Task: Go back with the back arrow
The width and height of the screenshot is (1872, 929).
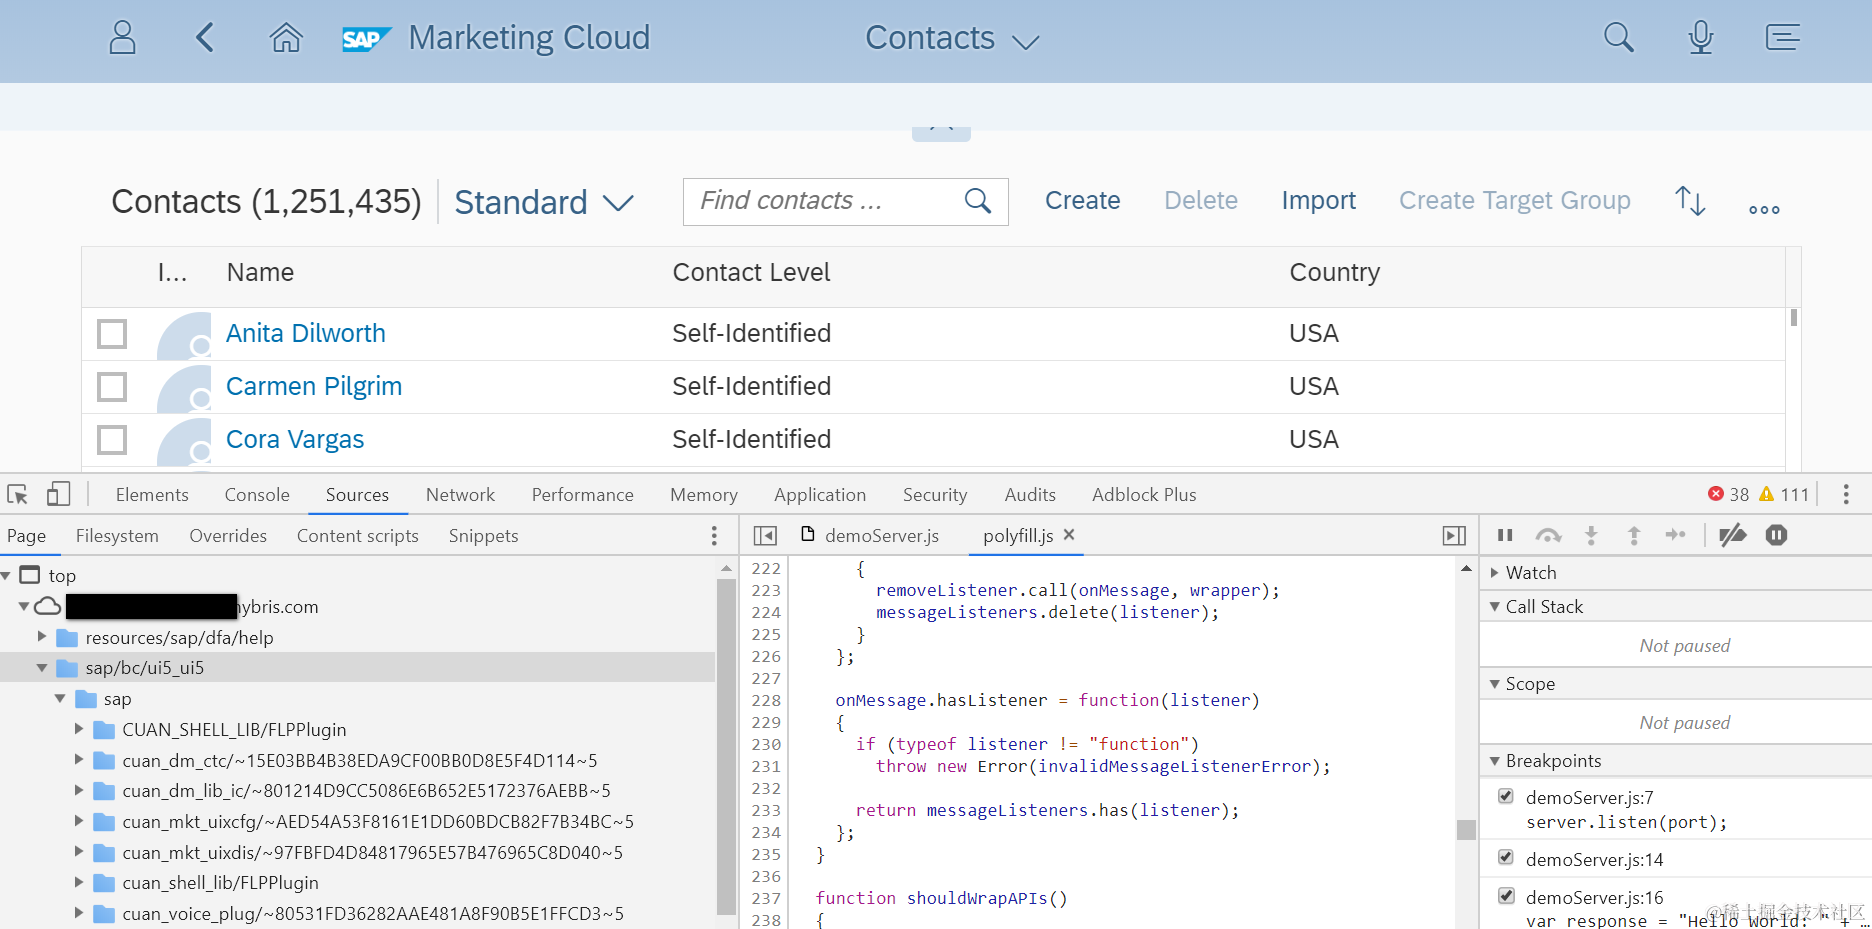Action: click(205, 38)
